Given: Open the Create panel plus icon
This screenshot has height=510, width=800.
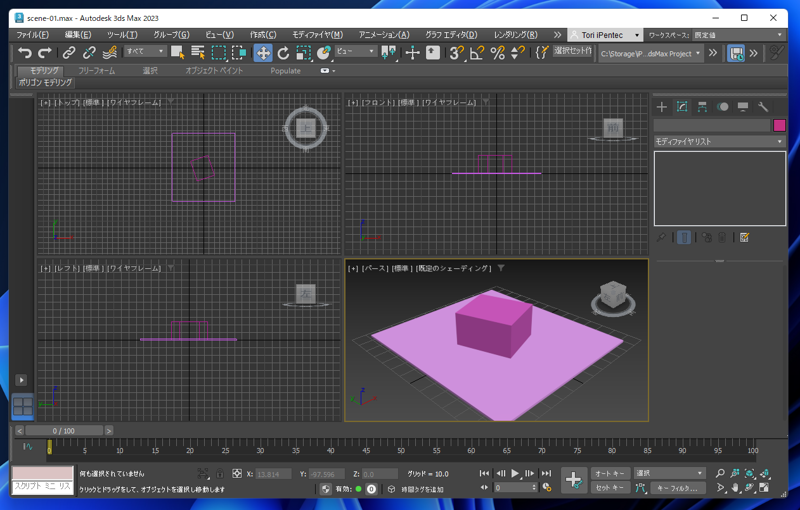Looking at the screenshot, I should pyautogui.click(x=661, y=106).
